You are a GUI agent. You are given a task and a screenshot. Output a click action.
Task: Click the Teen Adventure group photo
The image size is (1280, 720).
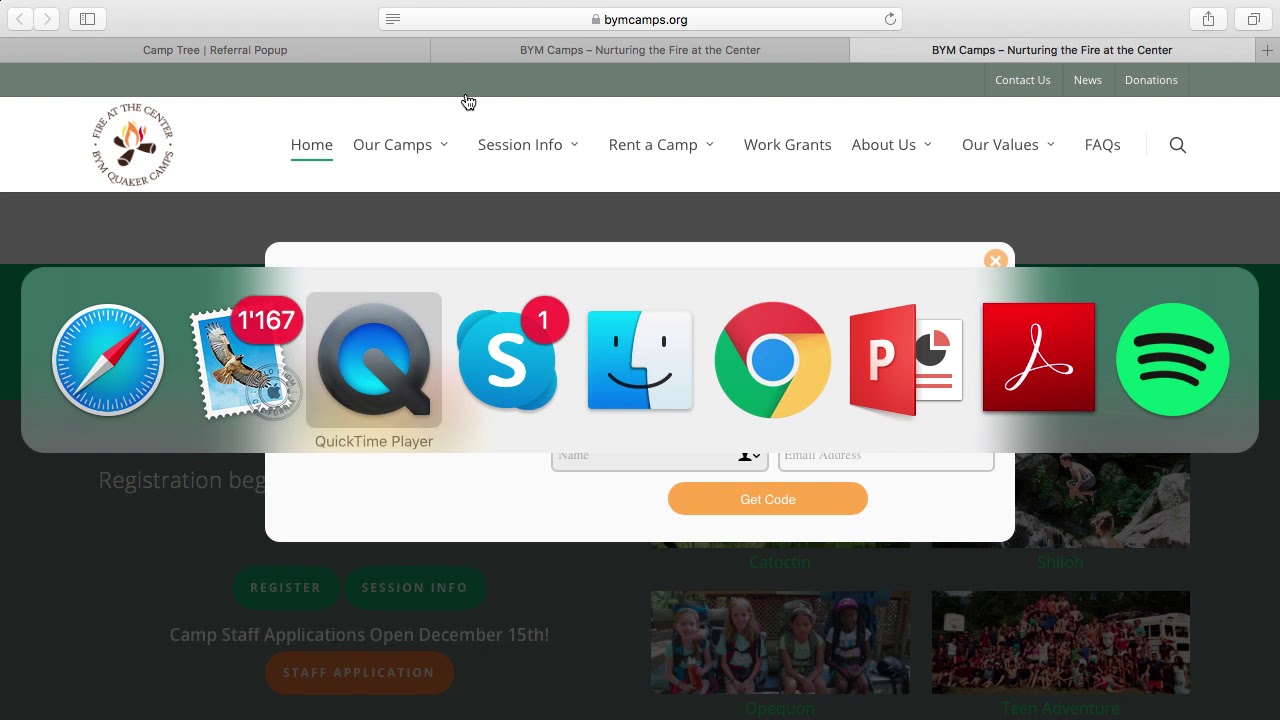point(1061,642)
